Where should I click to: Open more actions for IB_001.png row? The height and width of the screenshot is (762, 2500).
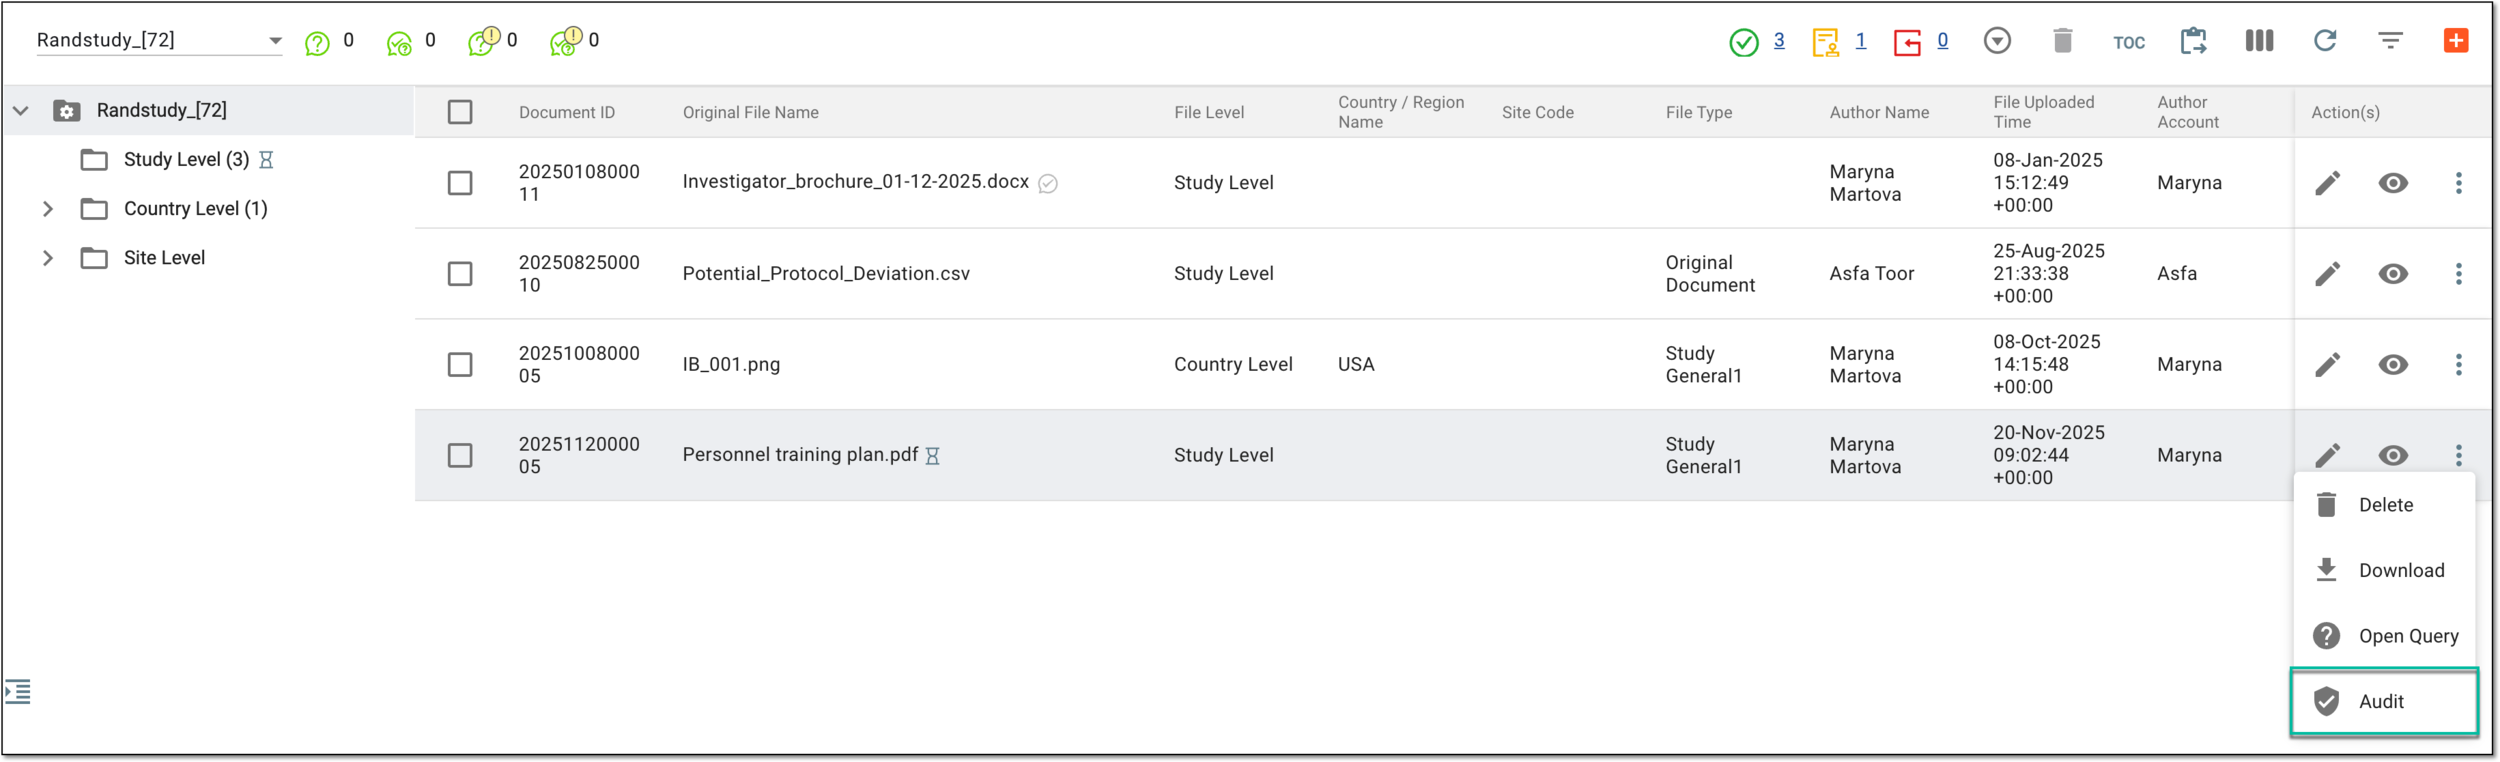(2459, 365)
